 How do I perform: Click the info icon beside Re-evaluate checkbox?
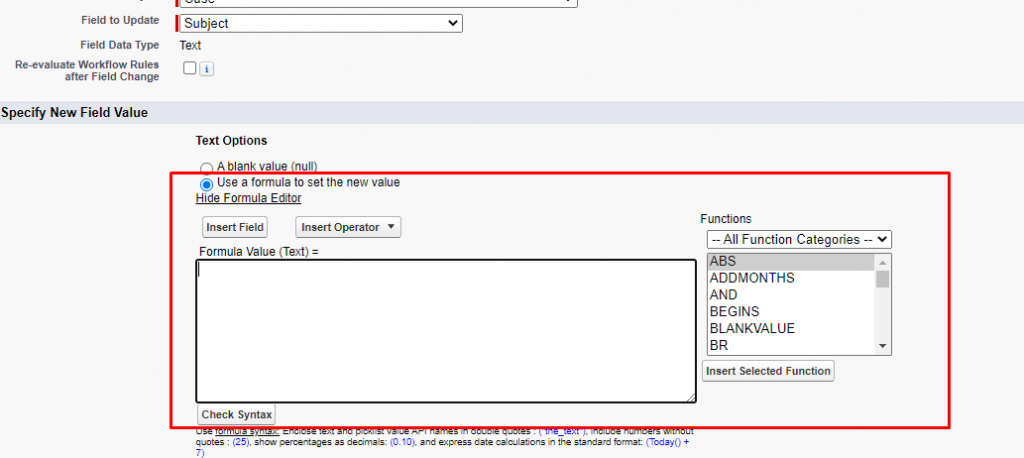point(207,69)
